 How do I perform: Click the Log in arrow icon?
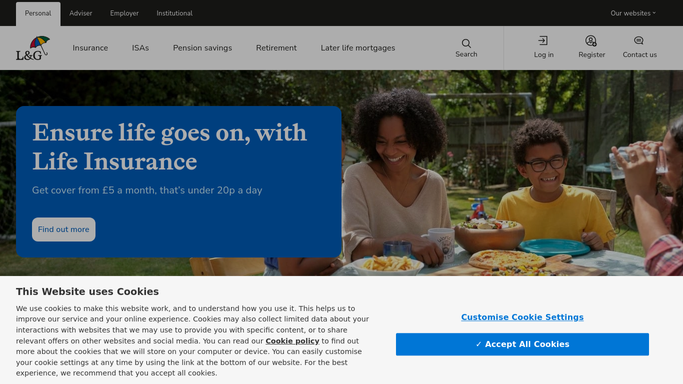[x=543, y=41]
